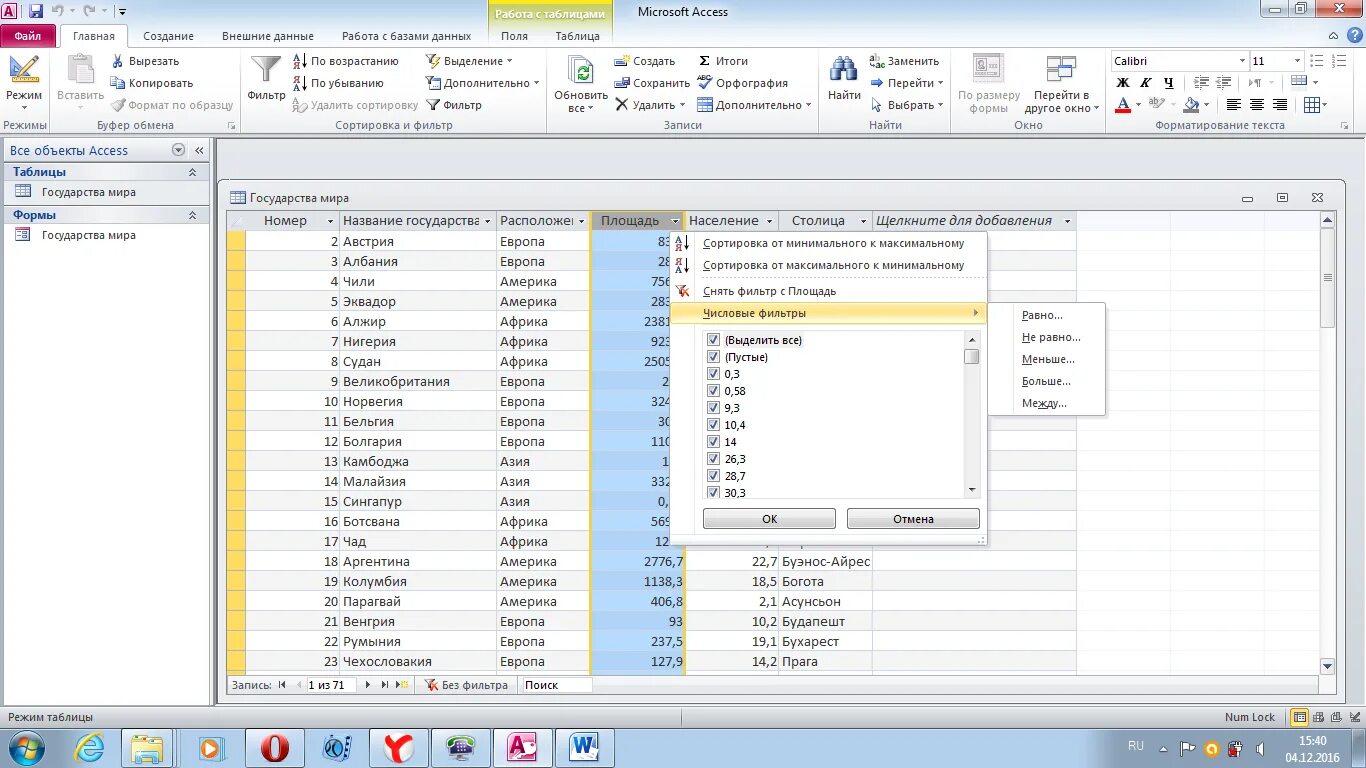
Task: Click the Копировать command
Action: (151, 83)
